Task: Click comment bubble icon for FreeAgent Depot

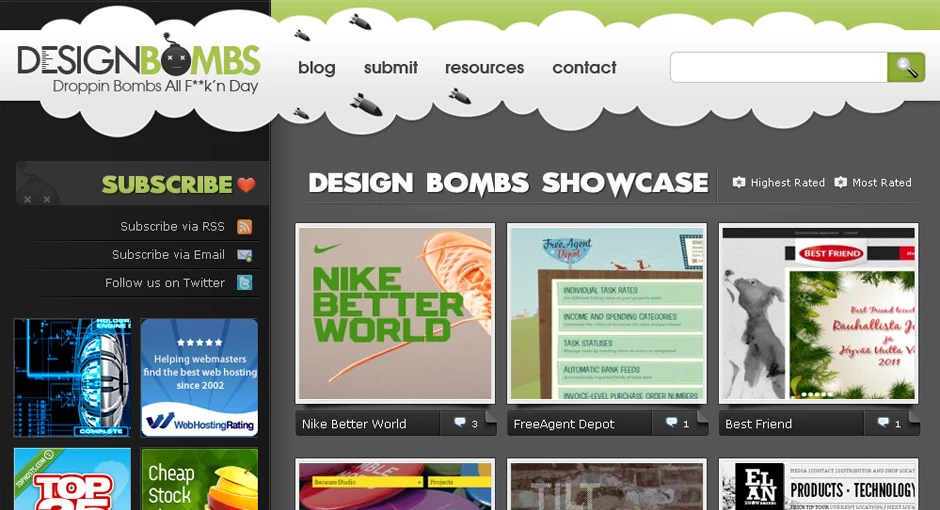Action: [671, 423]
